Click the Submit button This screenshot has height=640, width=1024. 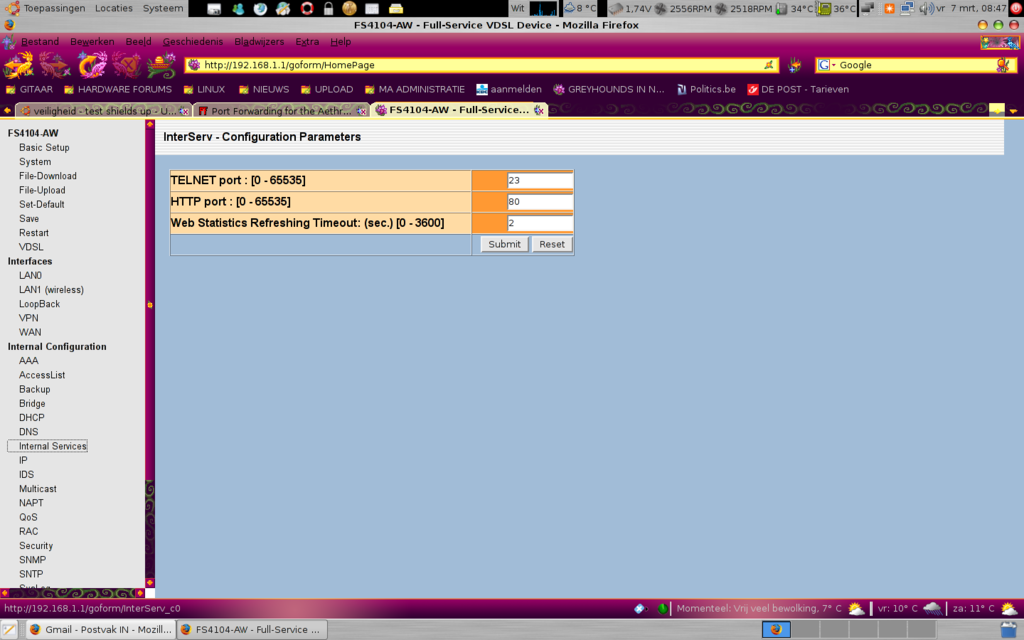click(504, 244)
